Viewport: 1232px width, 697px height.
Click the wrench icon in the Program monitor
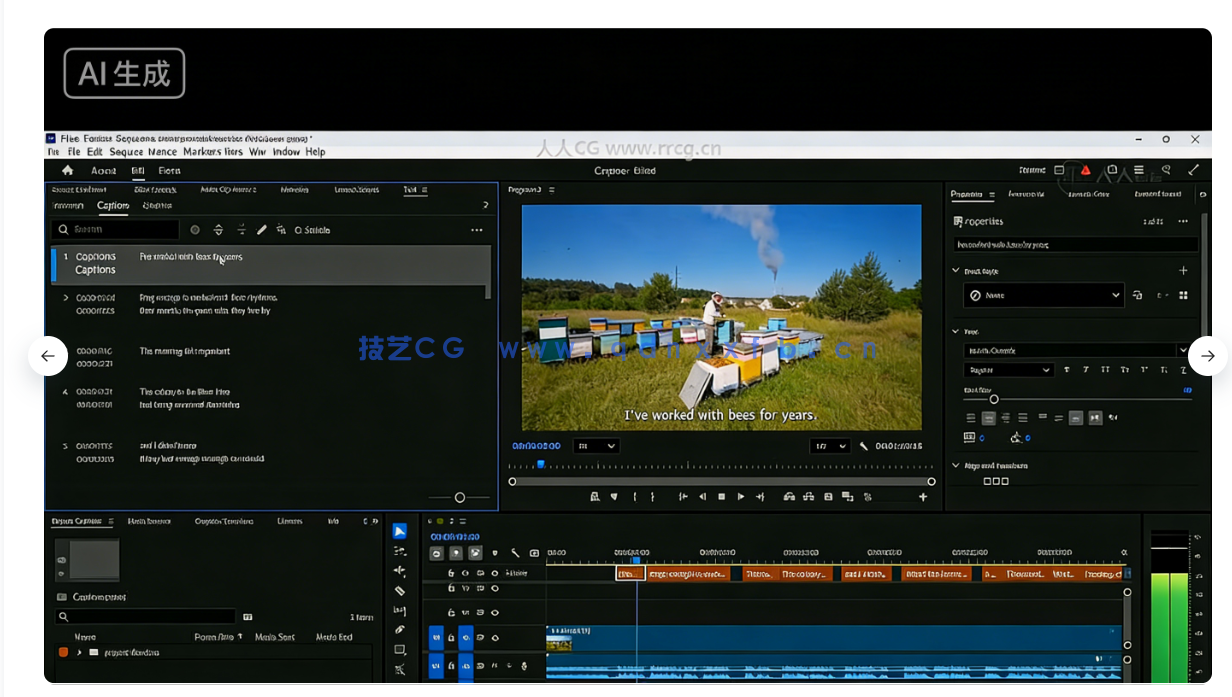pos(864,446)
